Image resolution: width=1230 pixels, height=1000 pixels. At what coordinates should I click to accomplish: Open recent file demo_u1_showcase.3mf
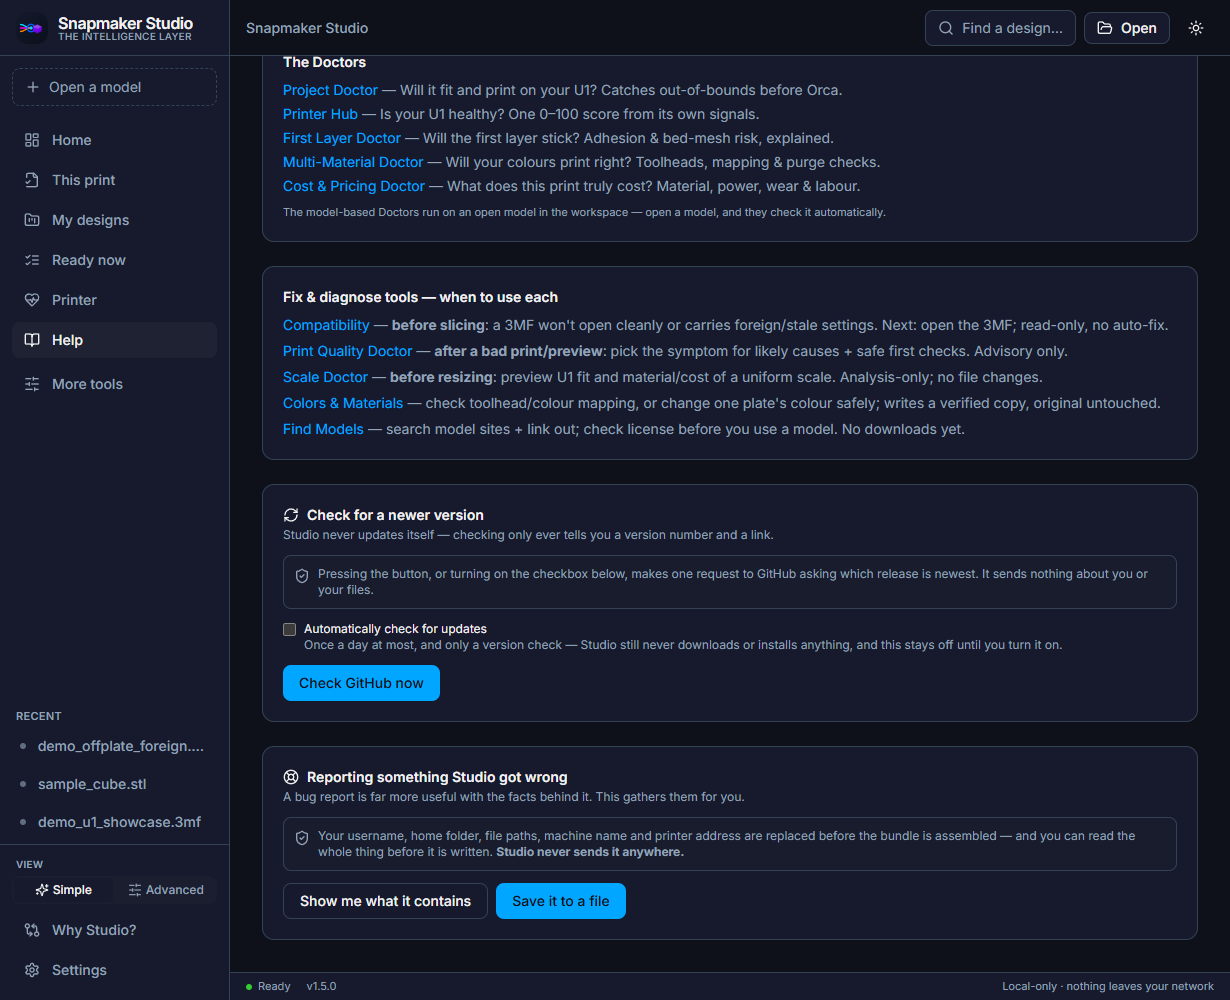pyautogui.click(x=114, y=822)
